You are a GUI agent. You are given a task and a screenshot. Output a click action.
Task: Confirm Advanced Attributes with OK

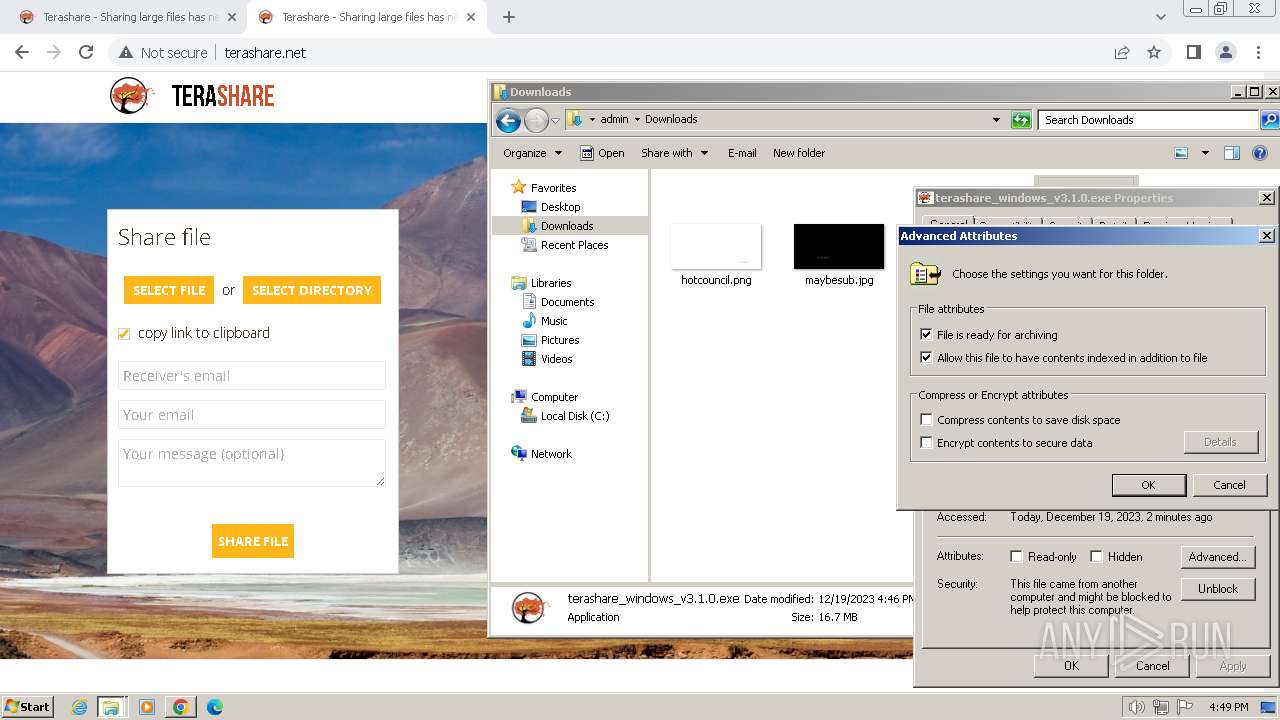click(x=1148, y=485)
